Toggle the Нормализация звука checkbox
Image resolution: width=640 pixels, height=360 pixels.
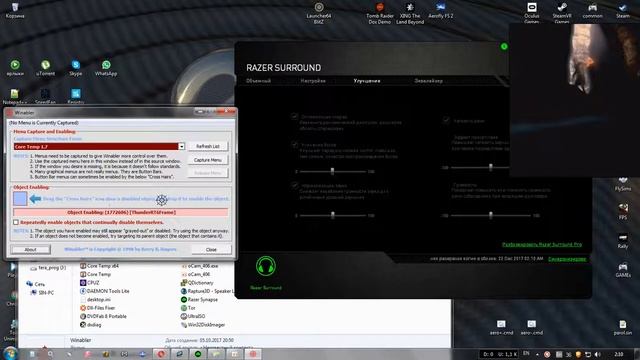295,185
